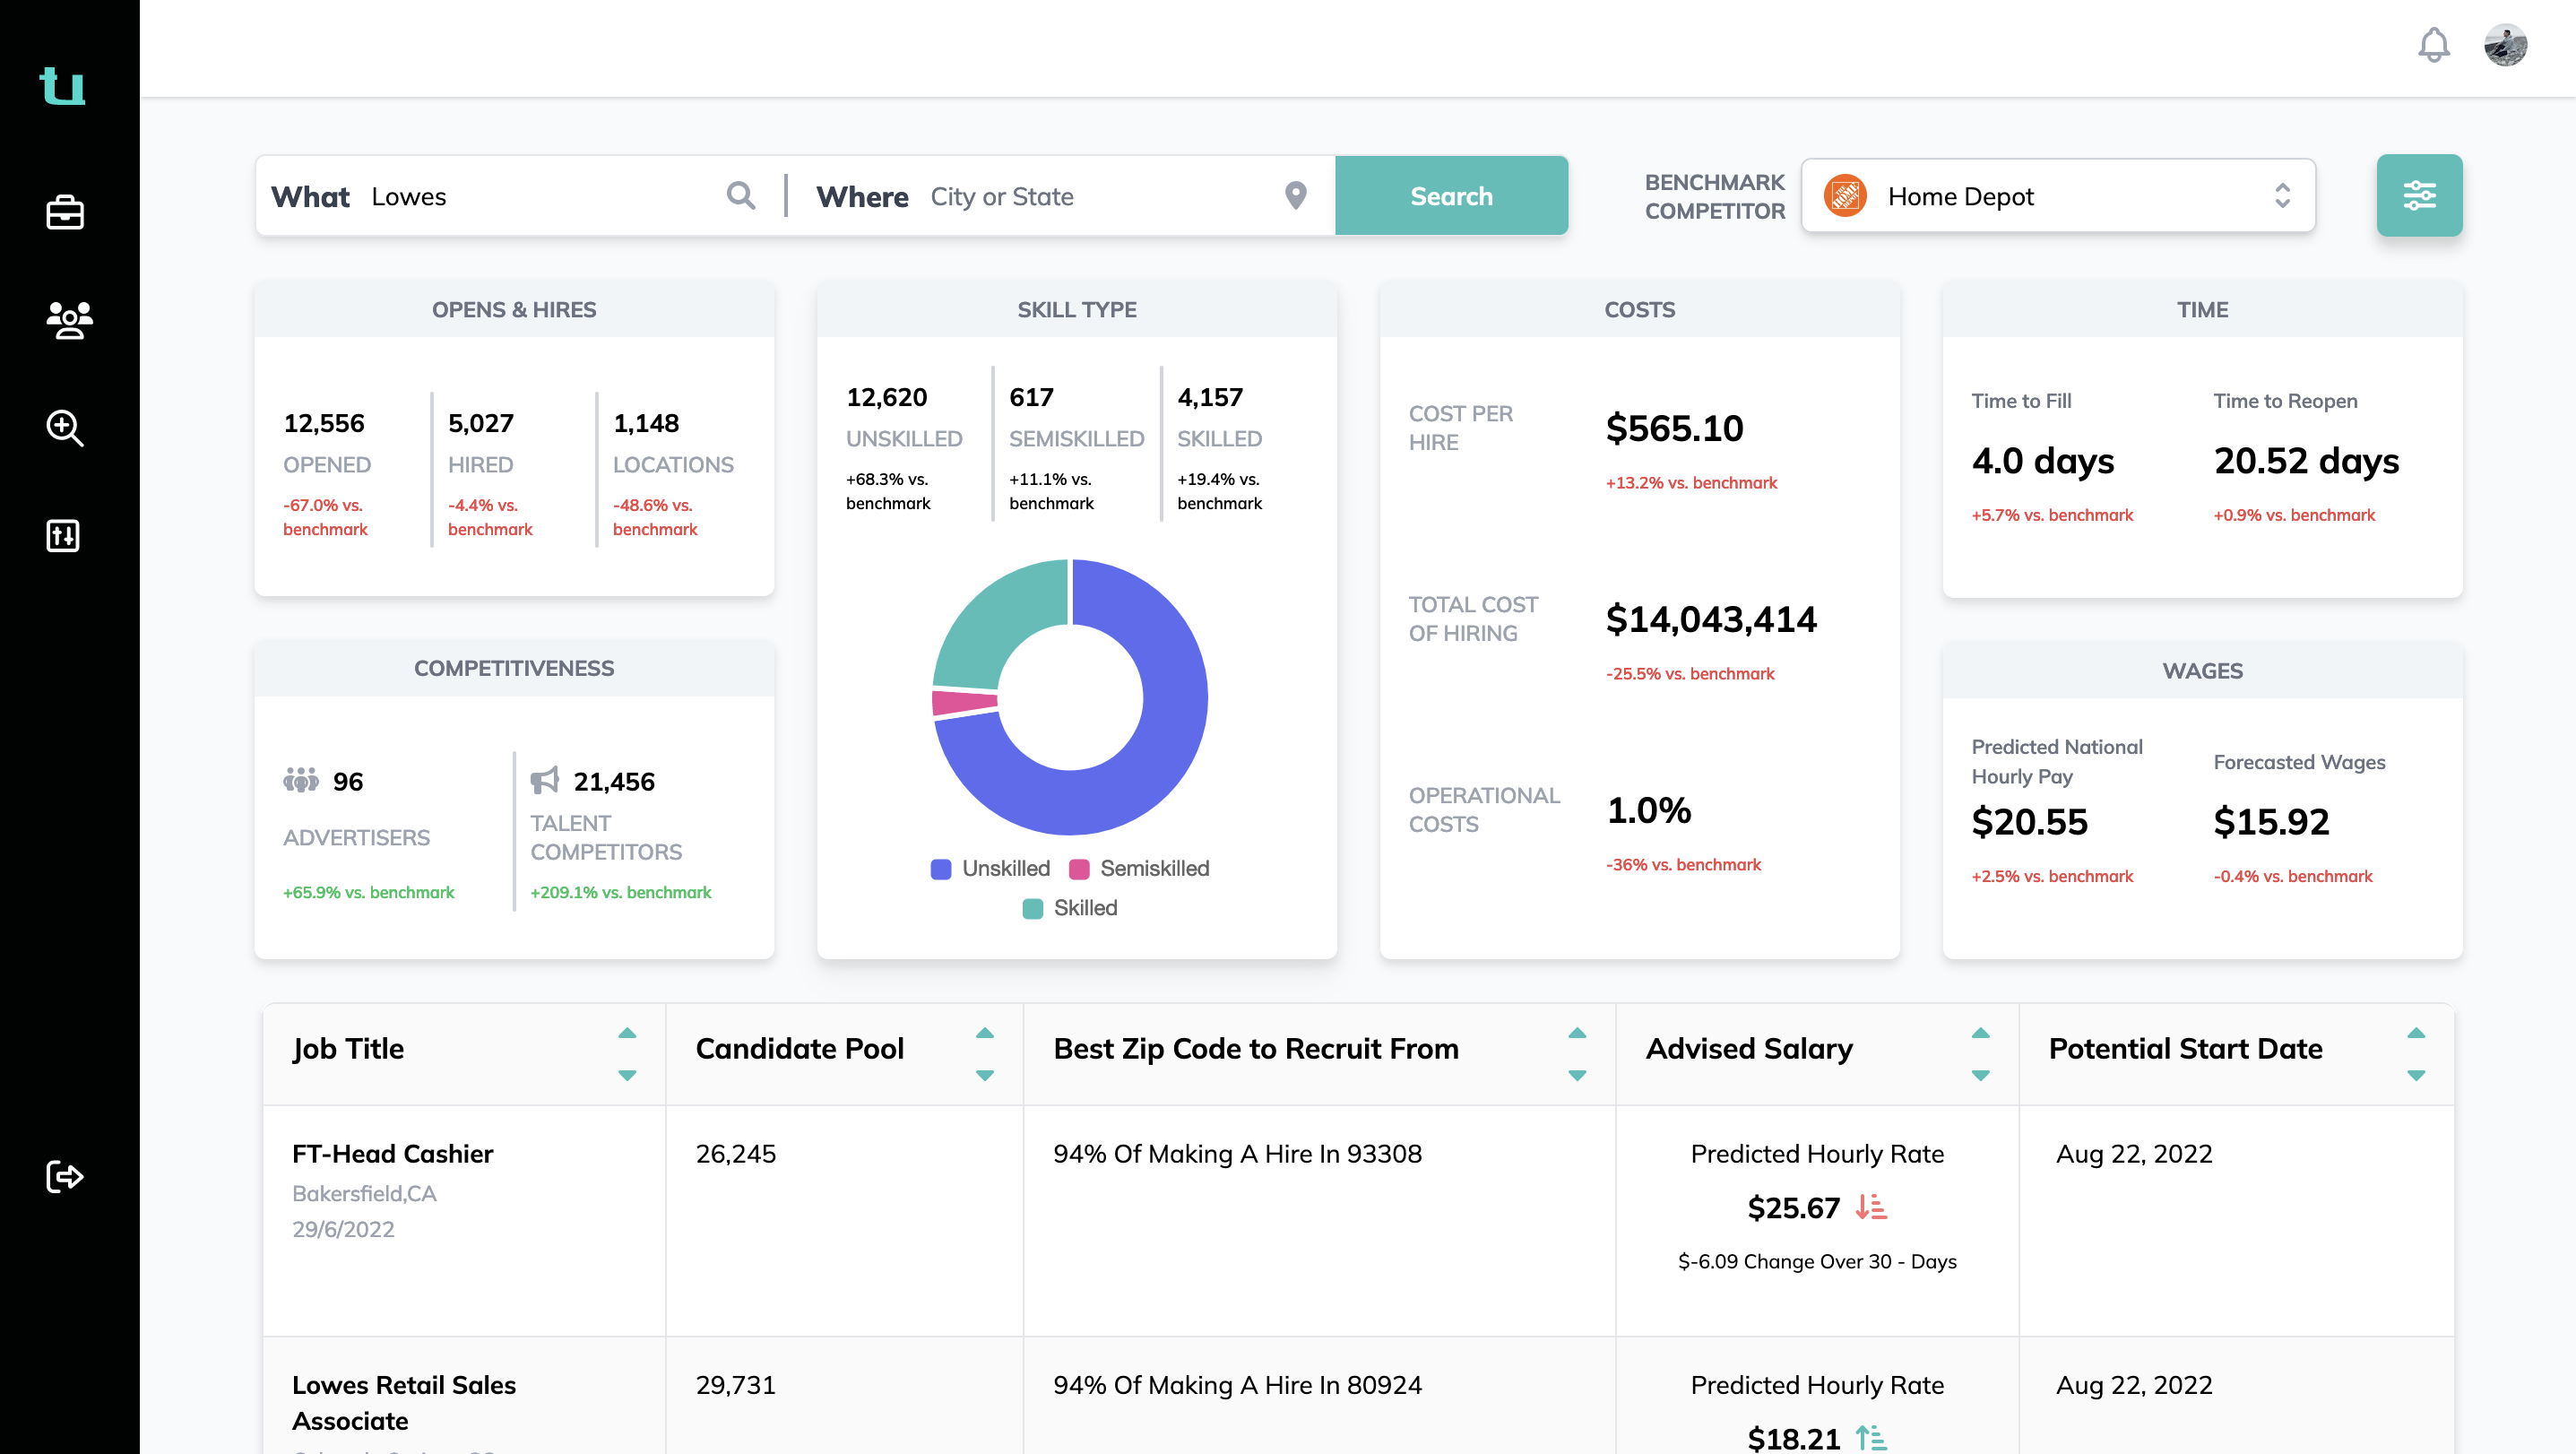Click the 12,620 Unskilled count

(886, 397)
